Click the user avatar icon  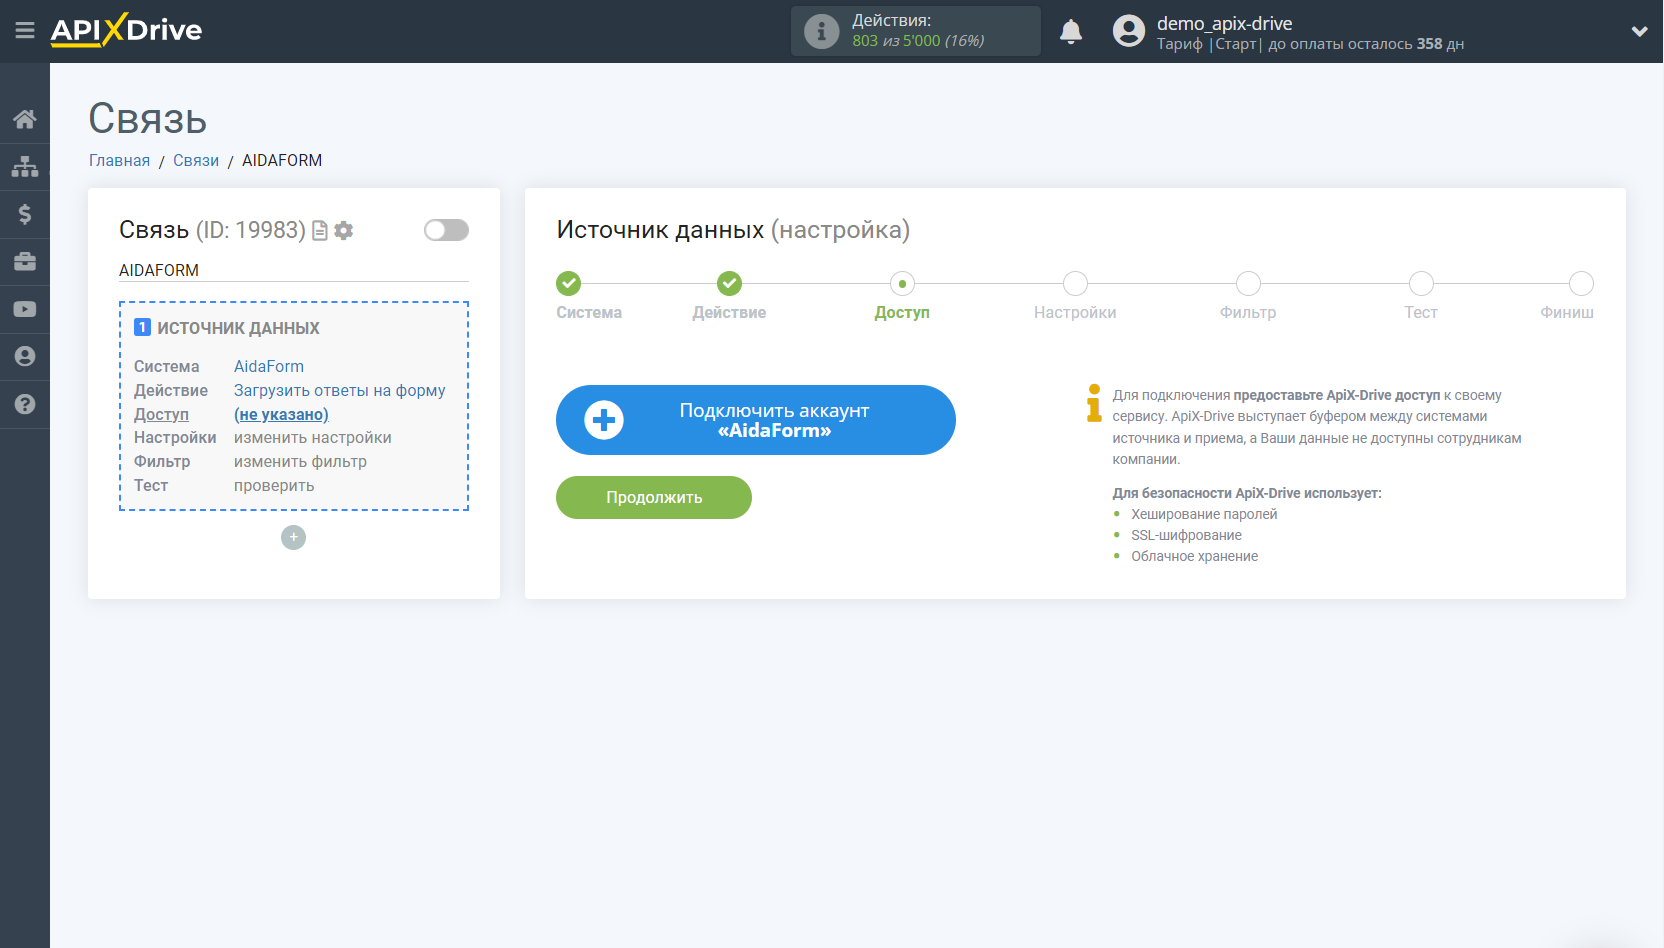pos(1129,31)
